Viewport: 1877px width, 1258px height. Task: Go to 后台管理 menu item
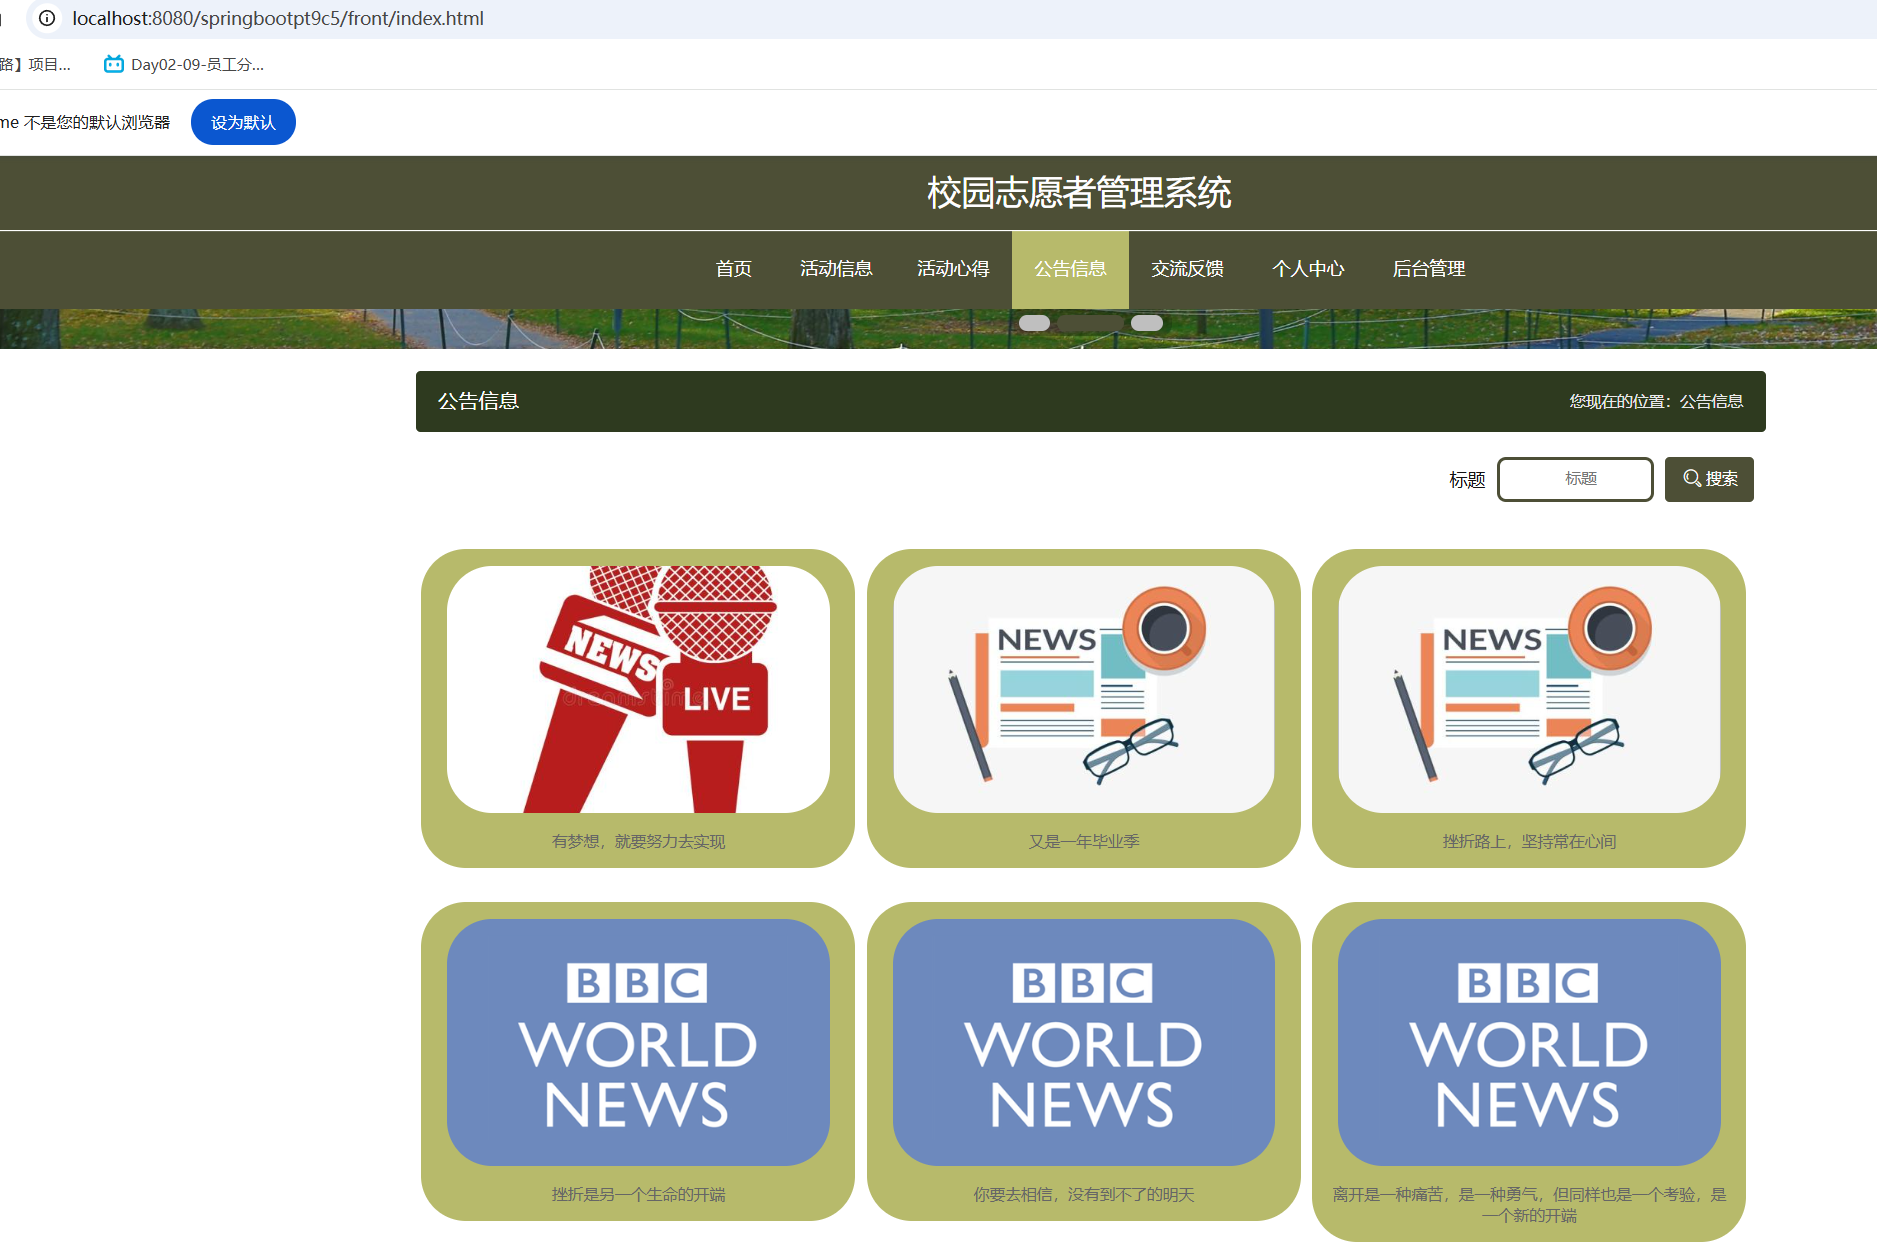click(1429, 269)
